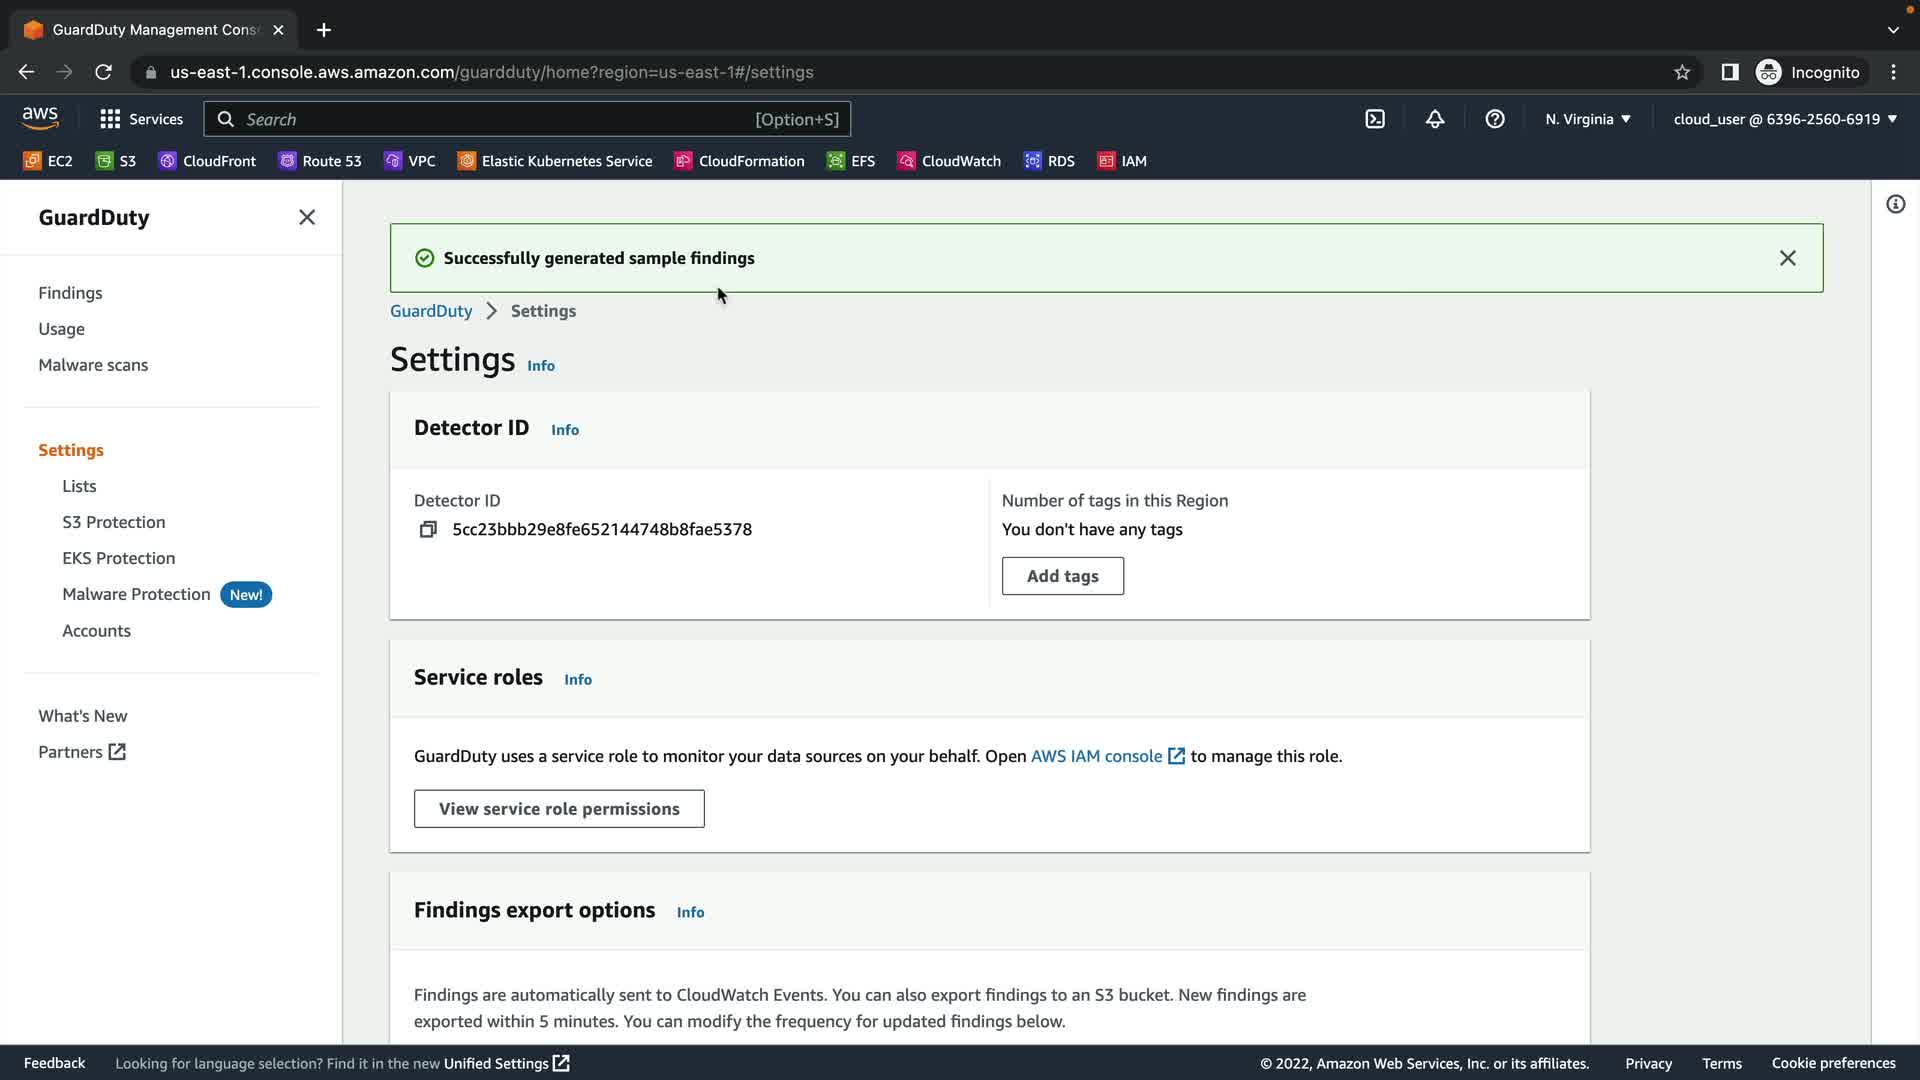Open the cloud_user account dropdown
This screenshot has height=1080, width=1920.
click(x=1785, y=119)
